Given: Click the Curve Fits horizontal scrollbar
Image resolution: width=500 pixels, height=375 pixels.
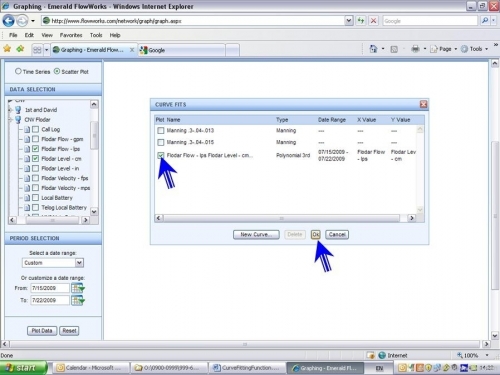Looking at the screenshot, I should click(282, 218).
